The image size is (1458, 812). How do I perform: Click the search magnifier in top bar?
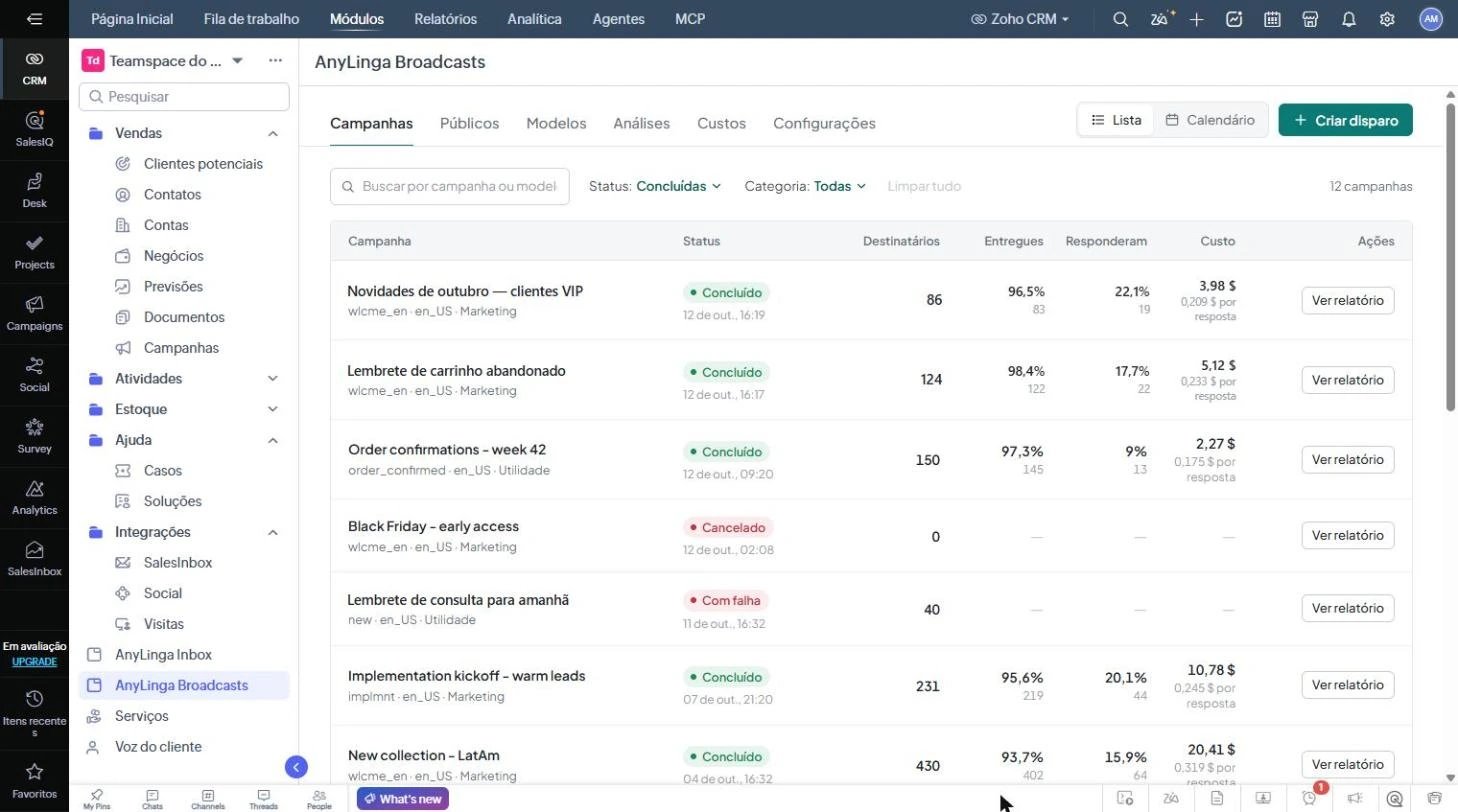coord(1121,19)
